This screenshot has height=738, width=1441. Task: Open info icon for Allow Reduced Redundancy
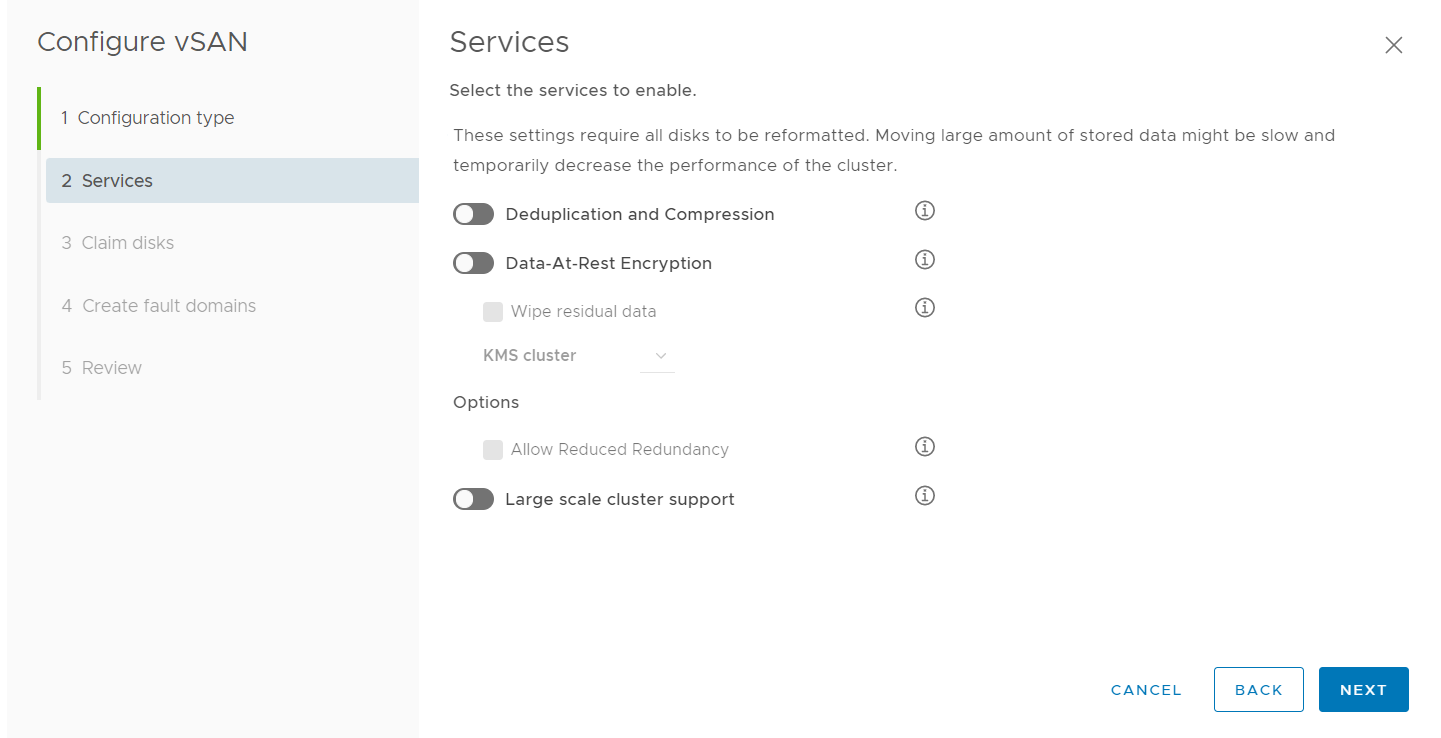925,447
